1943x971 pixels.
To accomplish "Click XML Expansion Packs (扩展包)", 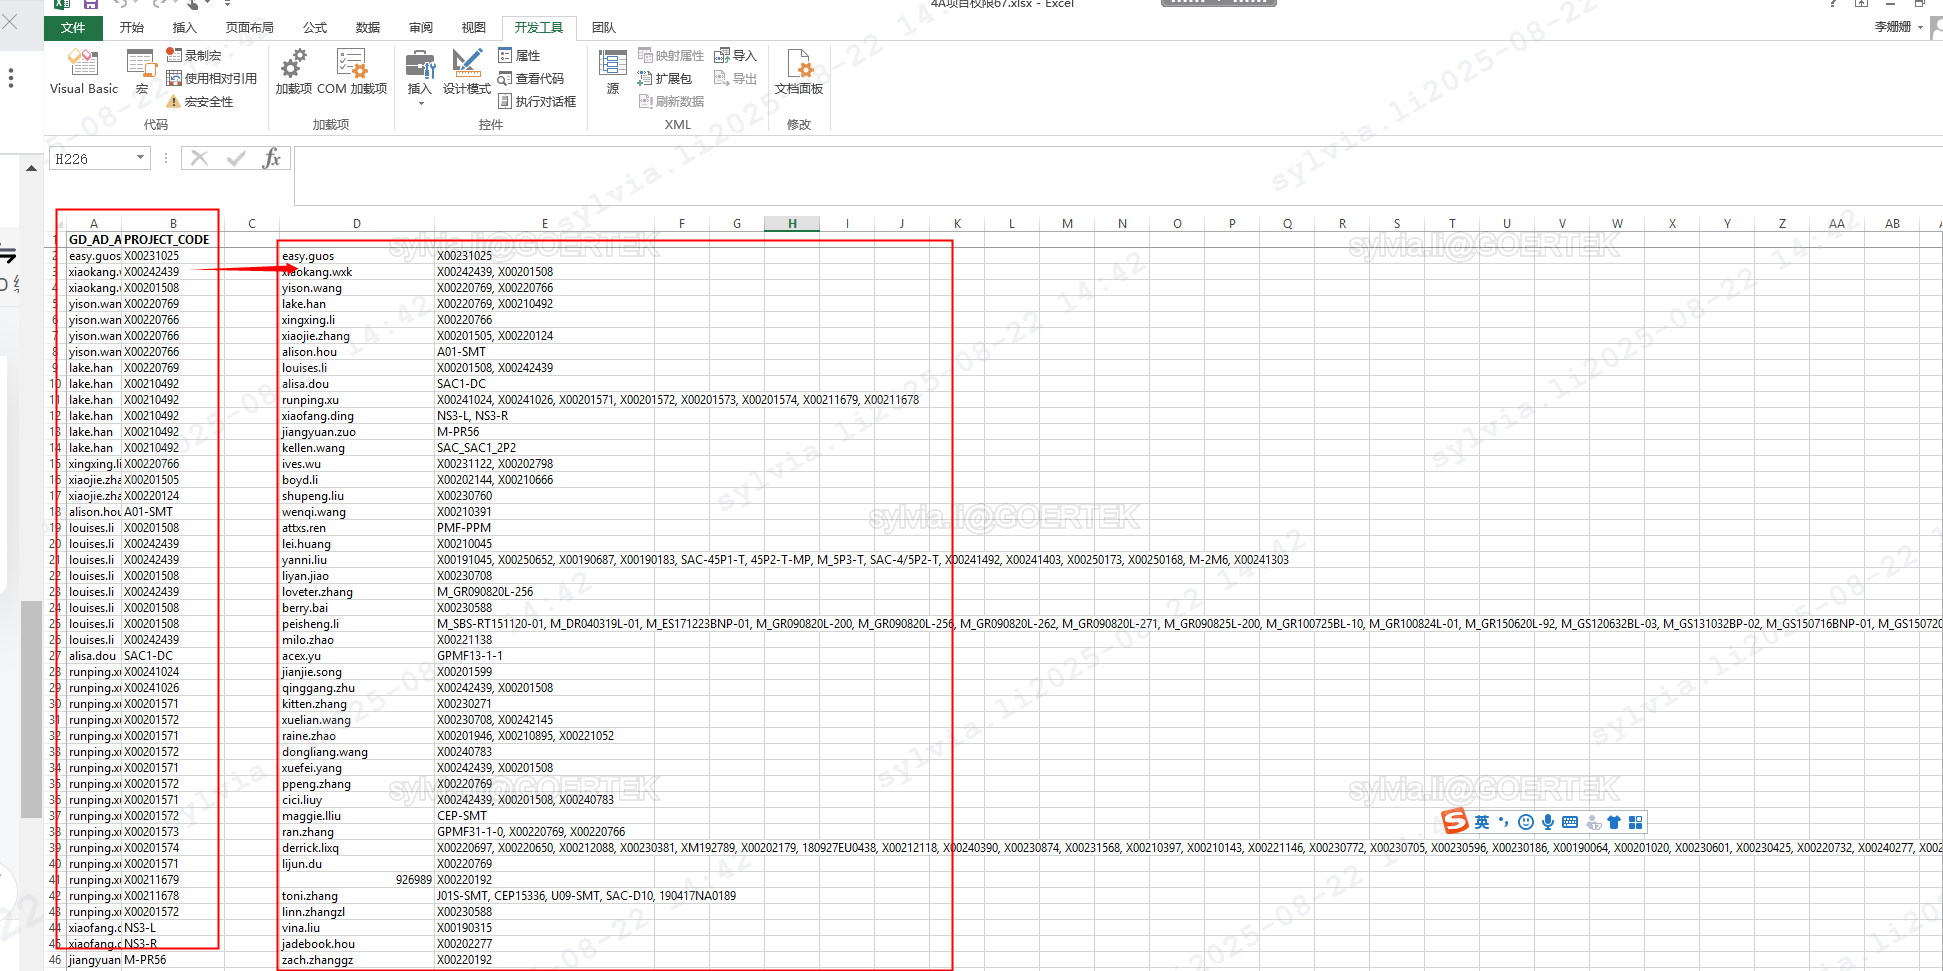I will coord(665,78).
